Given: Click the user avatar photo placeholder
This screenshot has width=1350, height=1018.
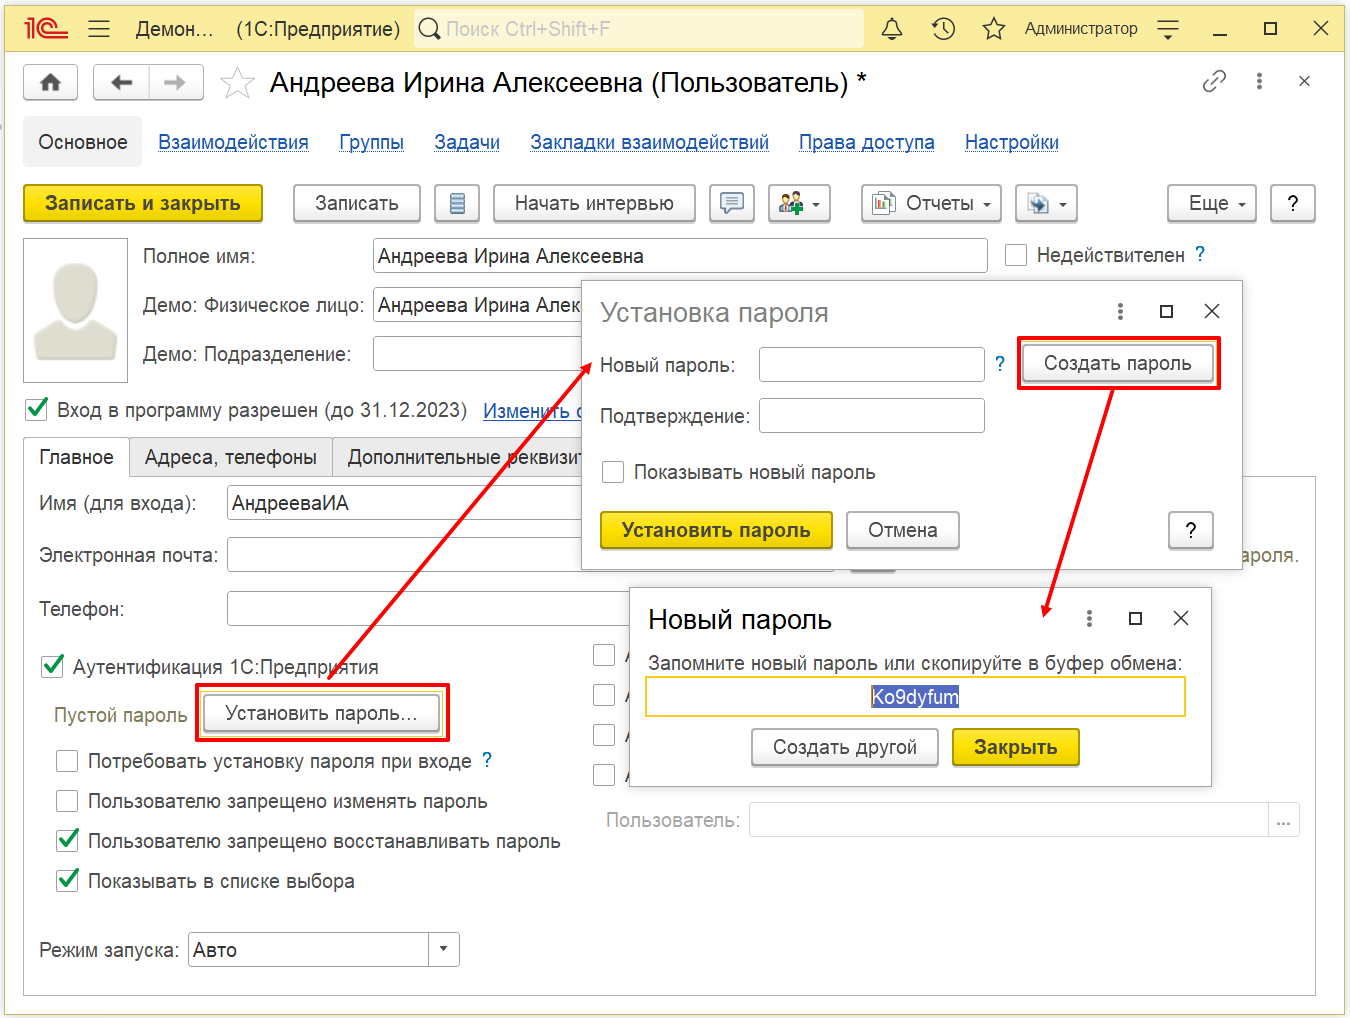Looking at the screenshot, I should click(x=76, y=310).
